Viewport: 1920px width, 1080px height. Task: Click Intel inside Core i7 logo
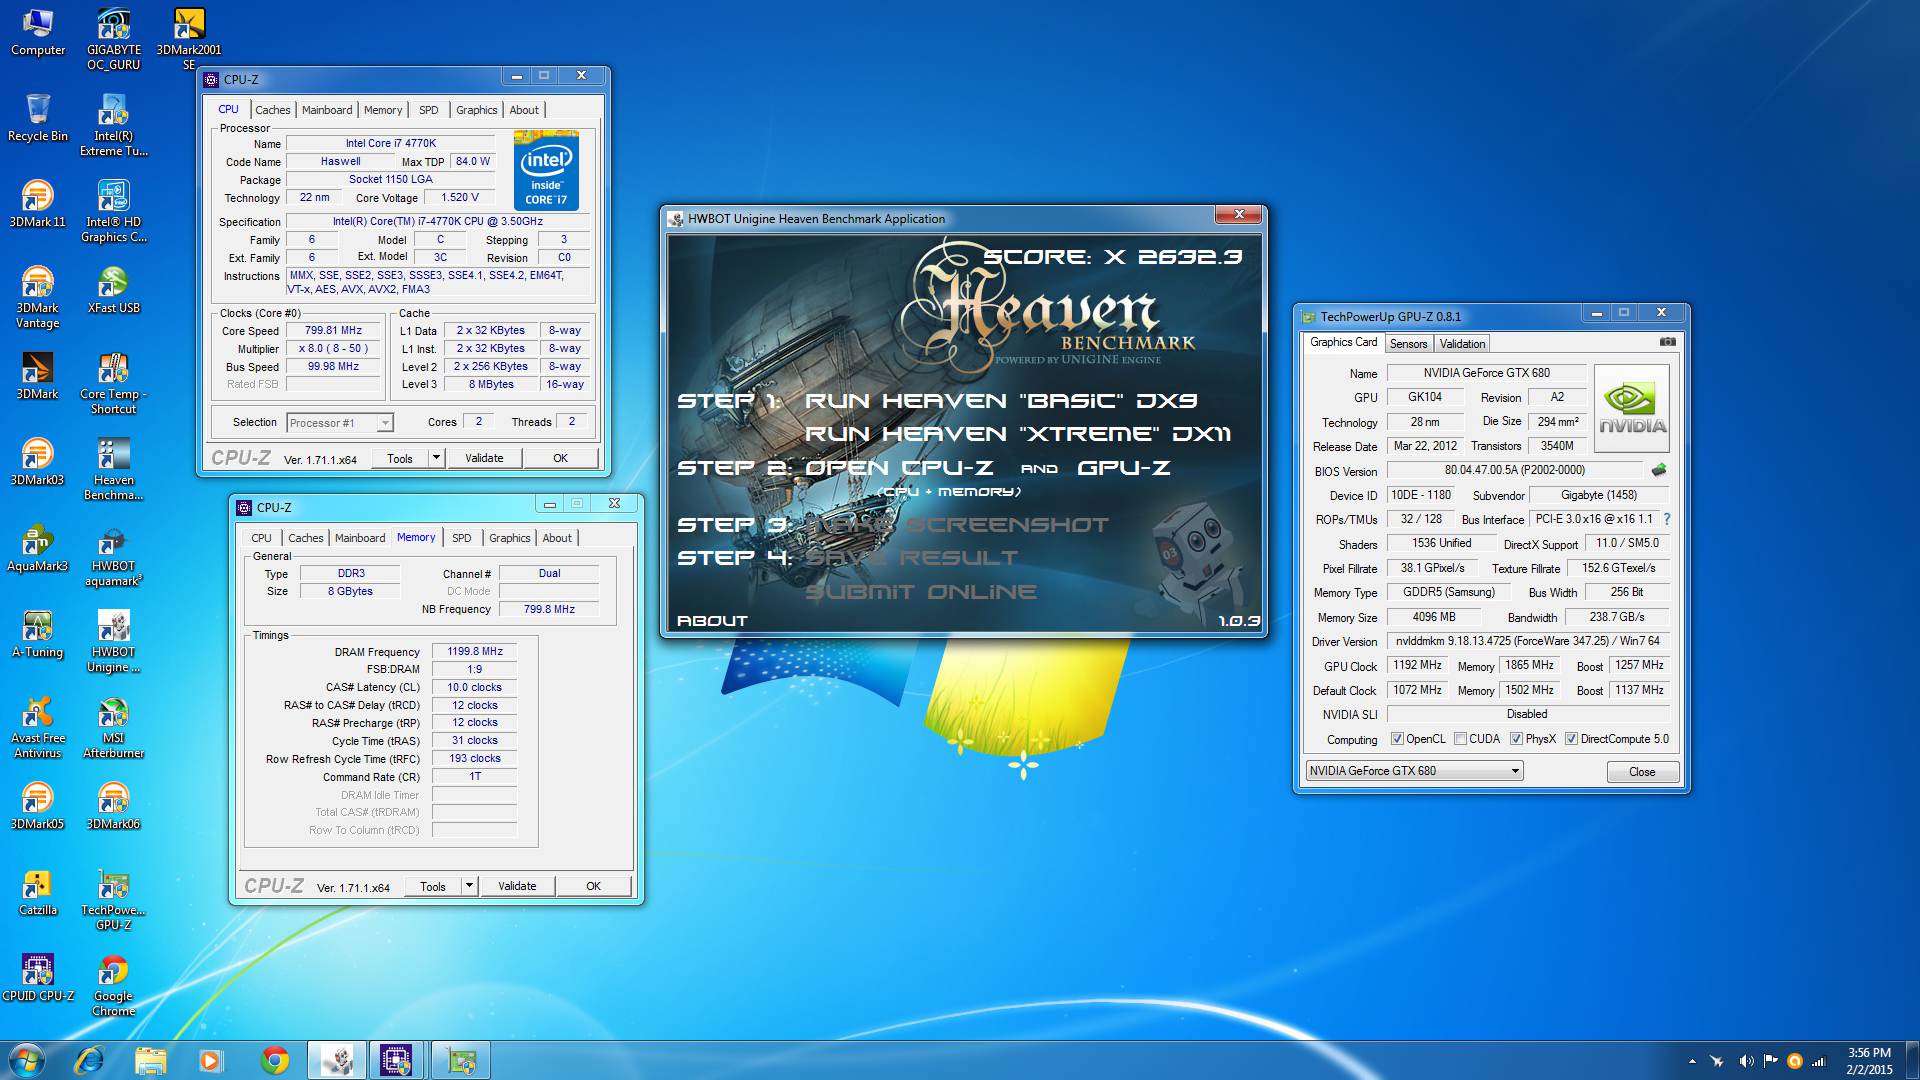546,170
